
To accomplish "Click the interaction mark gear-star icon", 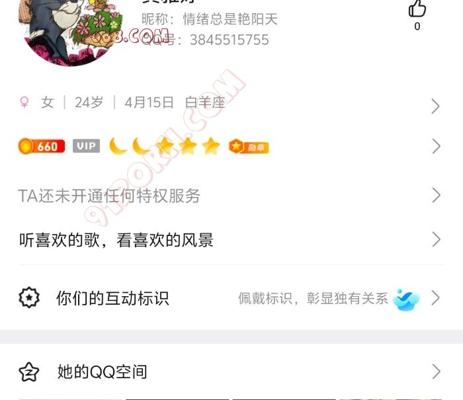I will coord(29,298).
